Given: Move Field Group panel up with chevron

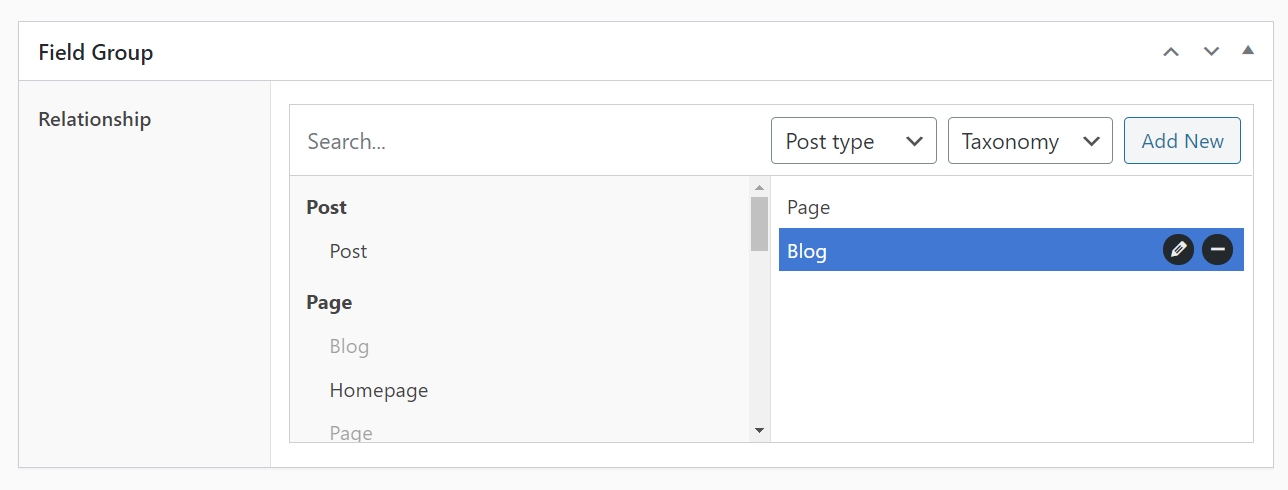Looking at the screenshot, I should [1171, 51].
